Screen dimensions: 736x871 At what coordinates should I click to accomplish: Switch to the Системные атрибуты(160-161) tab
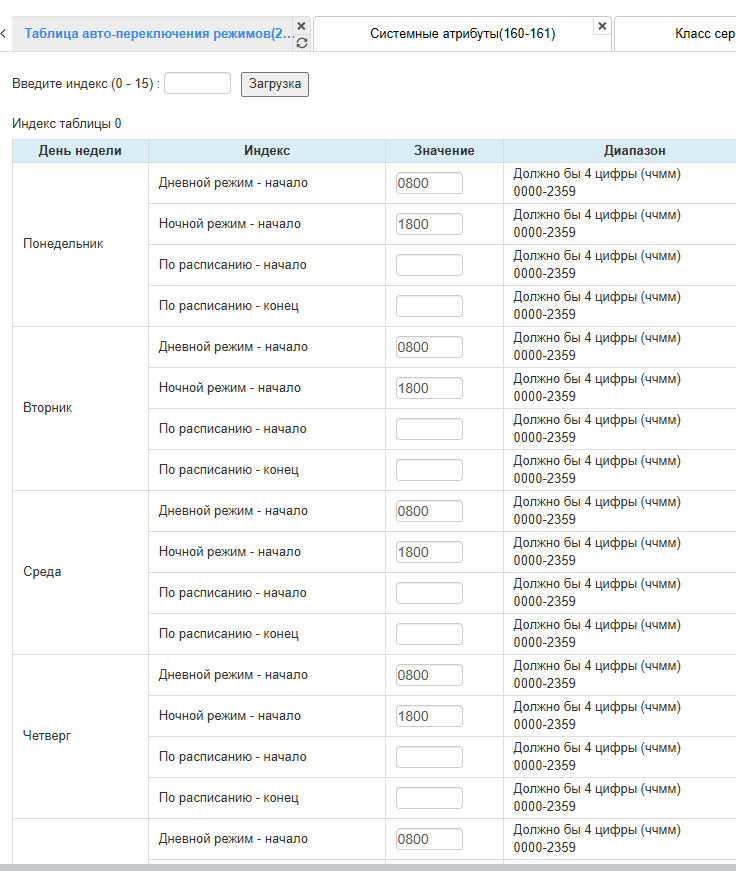click(x=462, y=34)
